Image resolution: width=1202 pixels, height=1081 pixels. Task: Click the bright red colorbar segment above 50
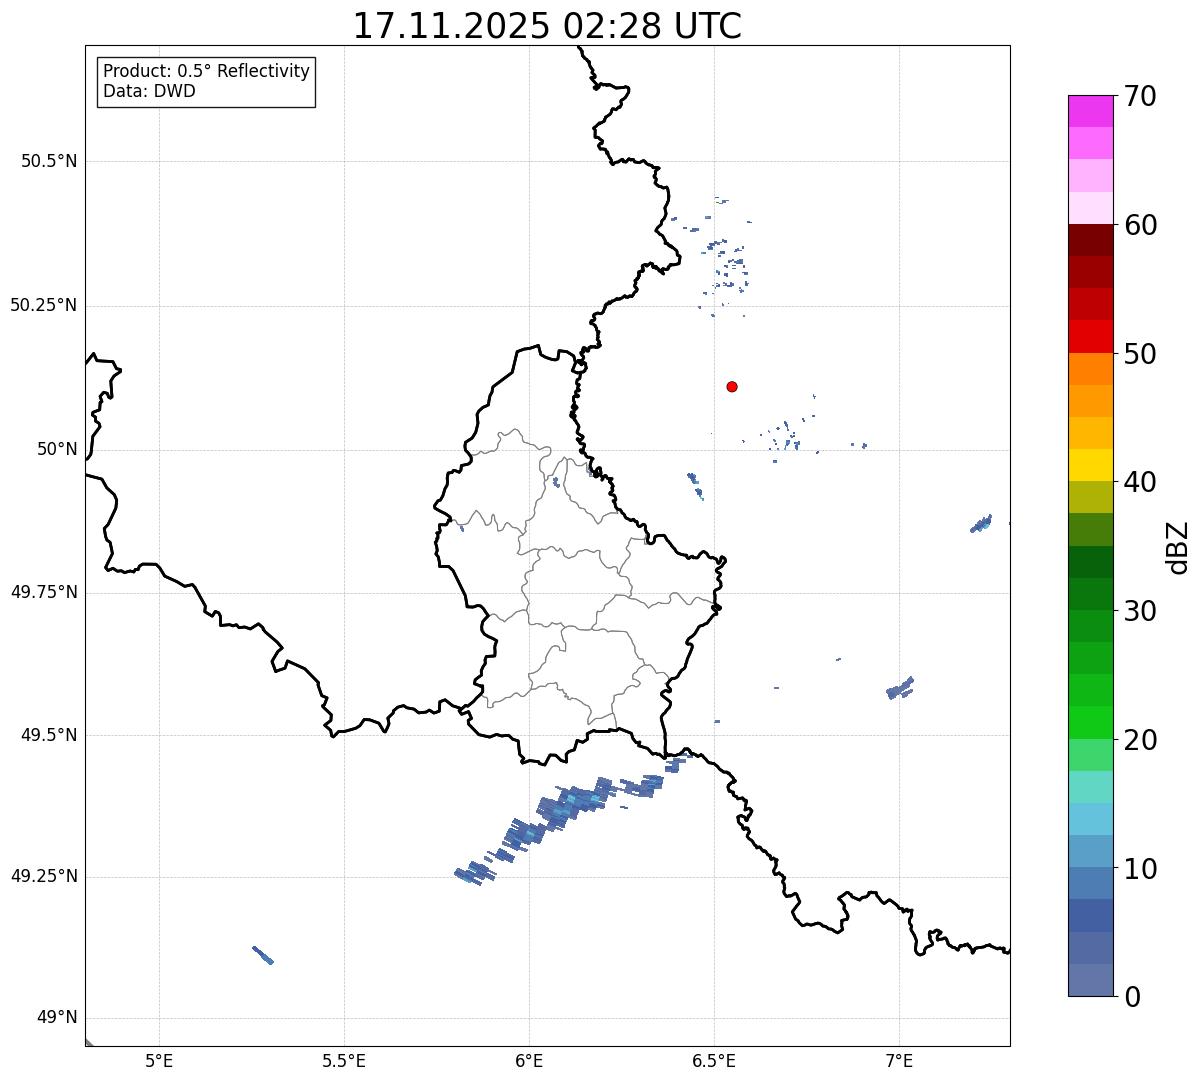[1090, 336]
